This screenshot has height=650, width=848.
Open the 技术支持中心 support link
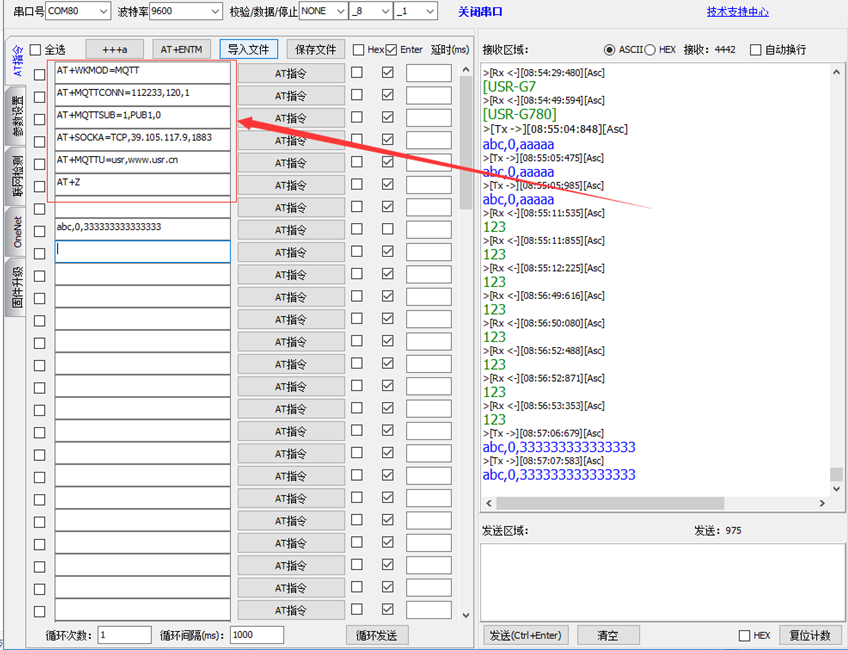coord(738,12)
